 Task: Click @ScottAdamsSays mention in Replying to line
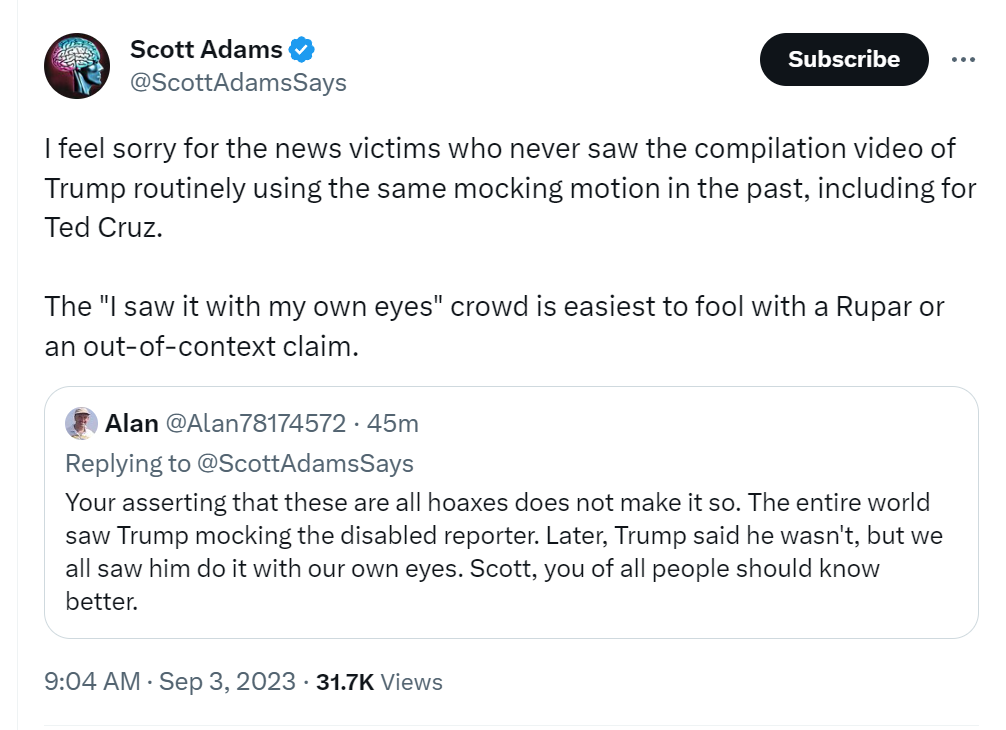pos(305,463)
